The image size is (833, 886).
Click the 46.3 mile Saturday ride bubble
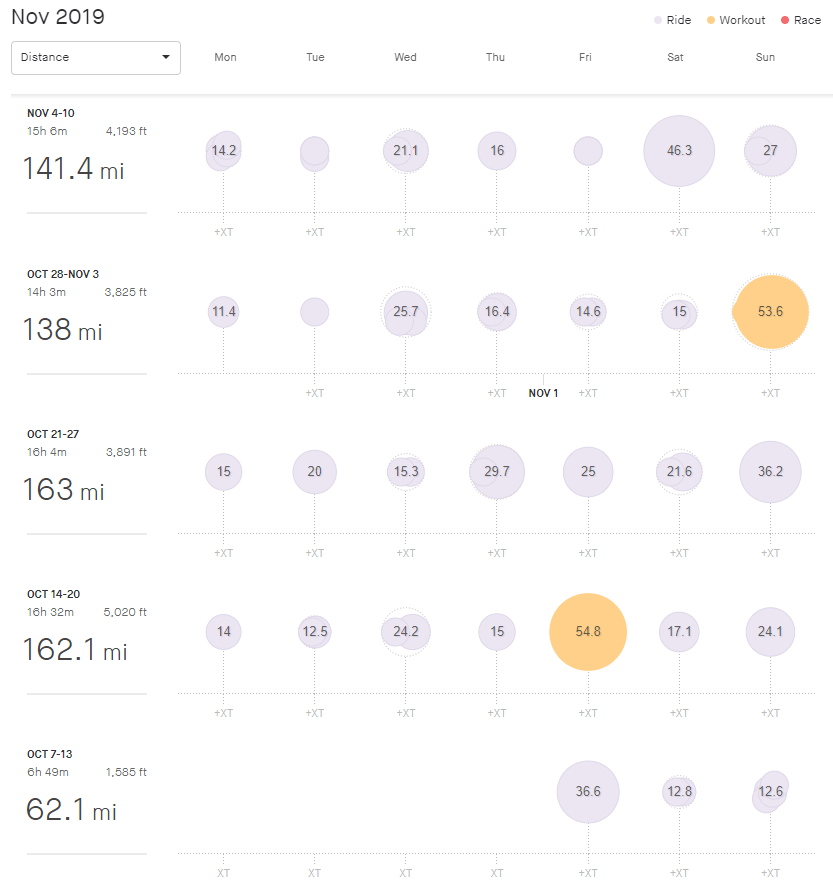click(679, 151)
